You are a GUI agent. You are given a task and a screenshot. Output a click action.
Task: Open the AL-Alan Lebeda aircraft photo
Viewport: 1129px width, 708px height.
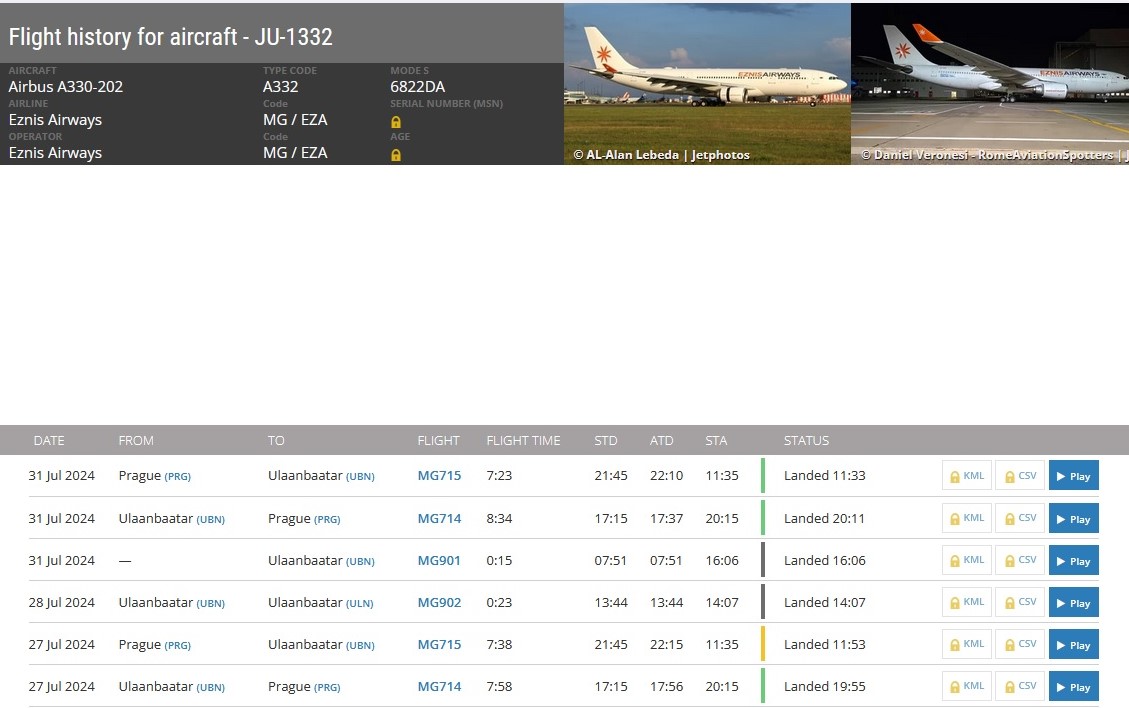[707, 84]
